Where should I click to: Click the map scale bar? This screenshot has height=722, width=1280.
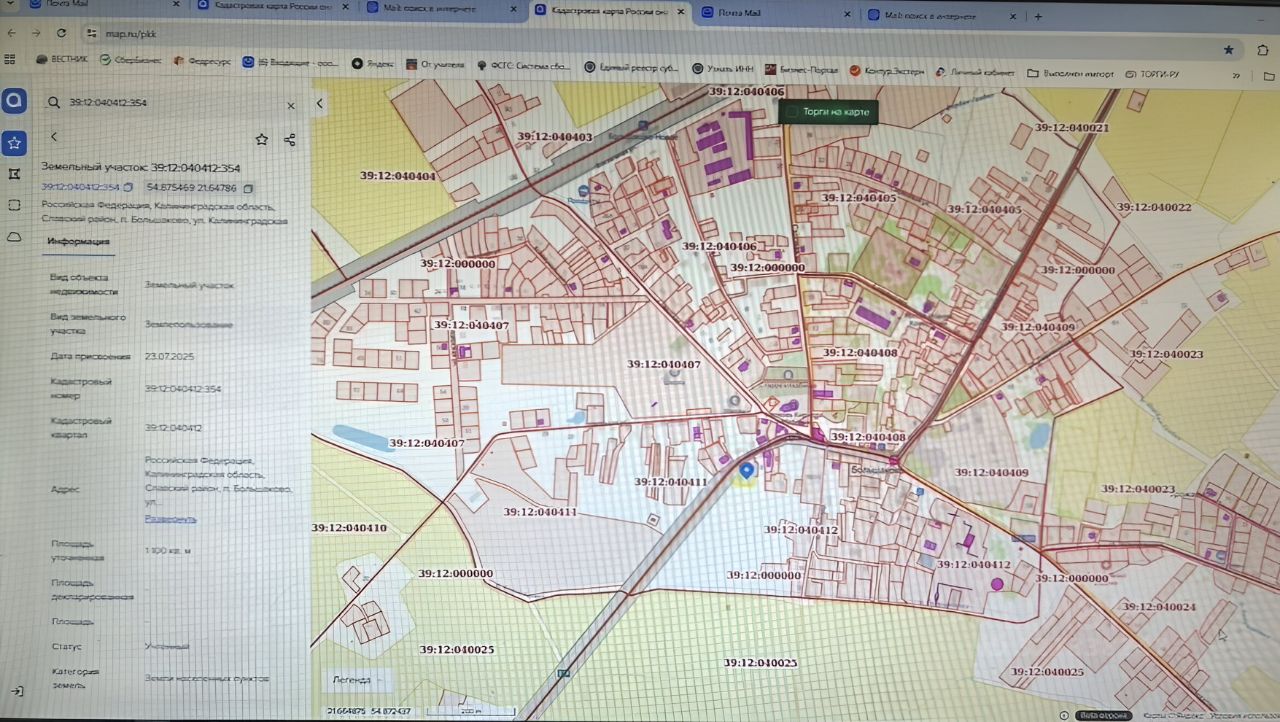[x=471, y=710]
